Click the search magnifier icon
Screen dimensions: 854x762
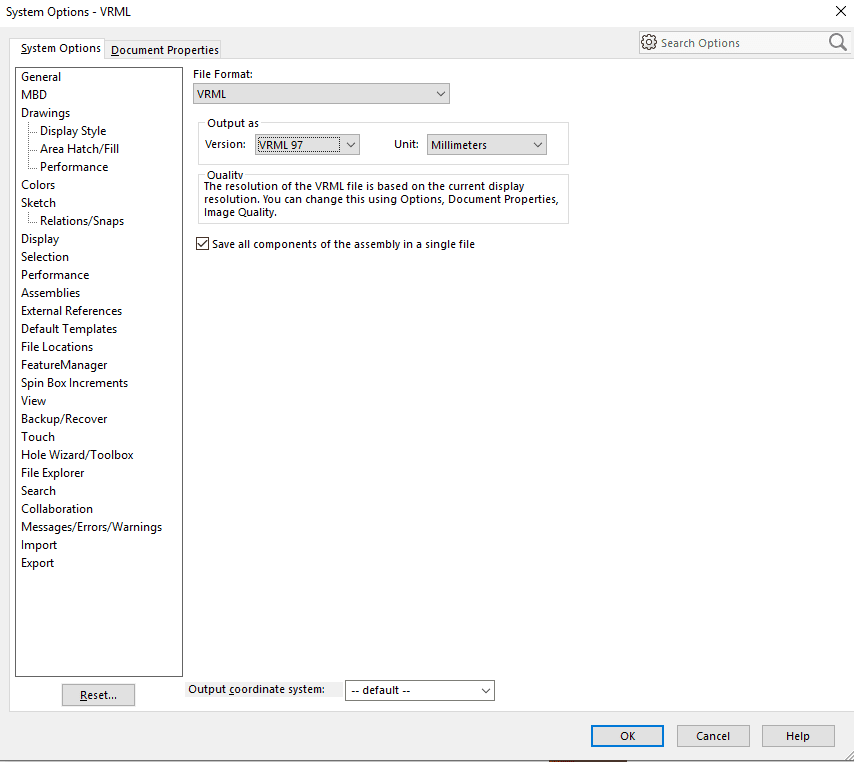coord(838,42)
